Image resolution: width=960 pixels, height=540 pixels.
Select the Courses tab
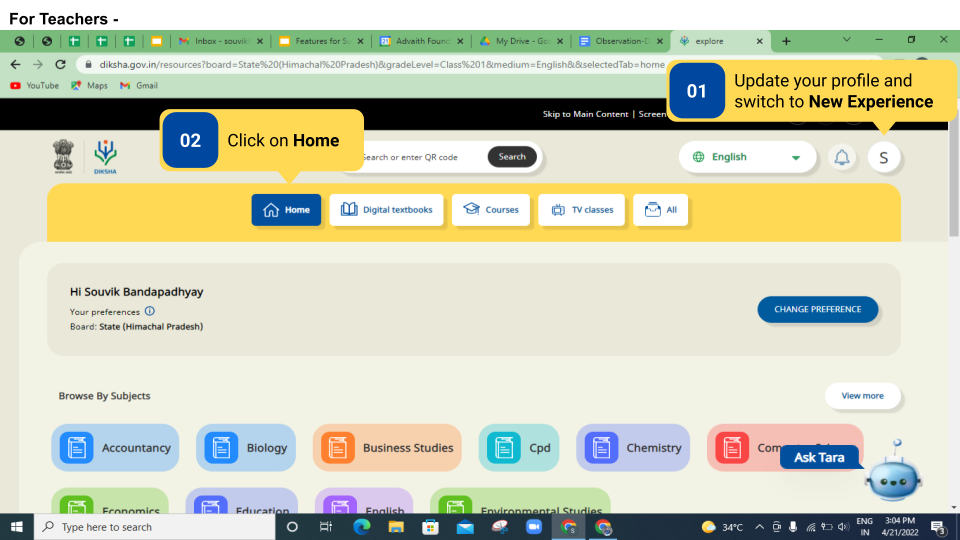(x=491, y=210)
